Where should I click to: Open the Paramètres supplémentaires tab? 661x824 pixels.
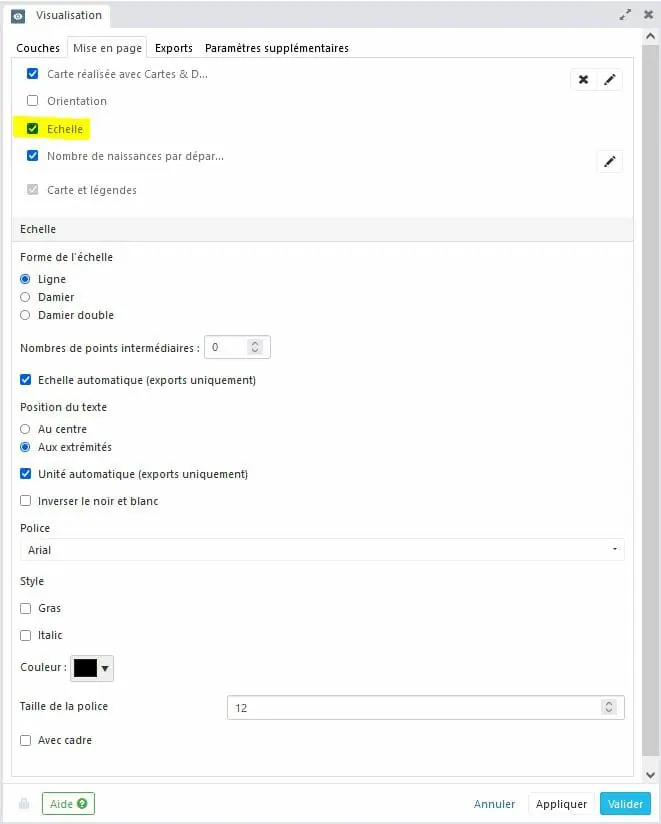click(276, 48)
